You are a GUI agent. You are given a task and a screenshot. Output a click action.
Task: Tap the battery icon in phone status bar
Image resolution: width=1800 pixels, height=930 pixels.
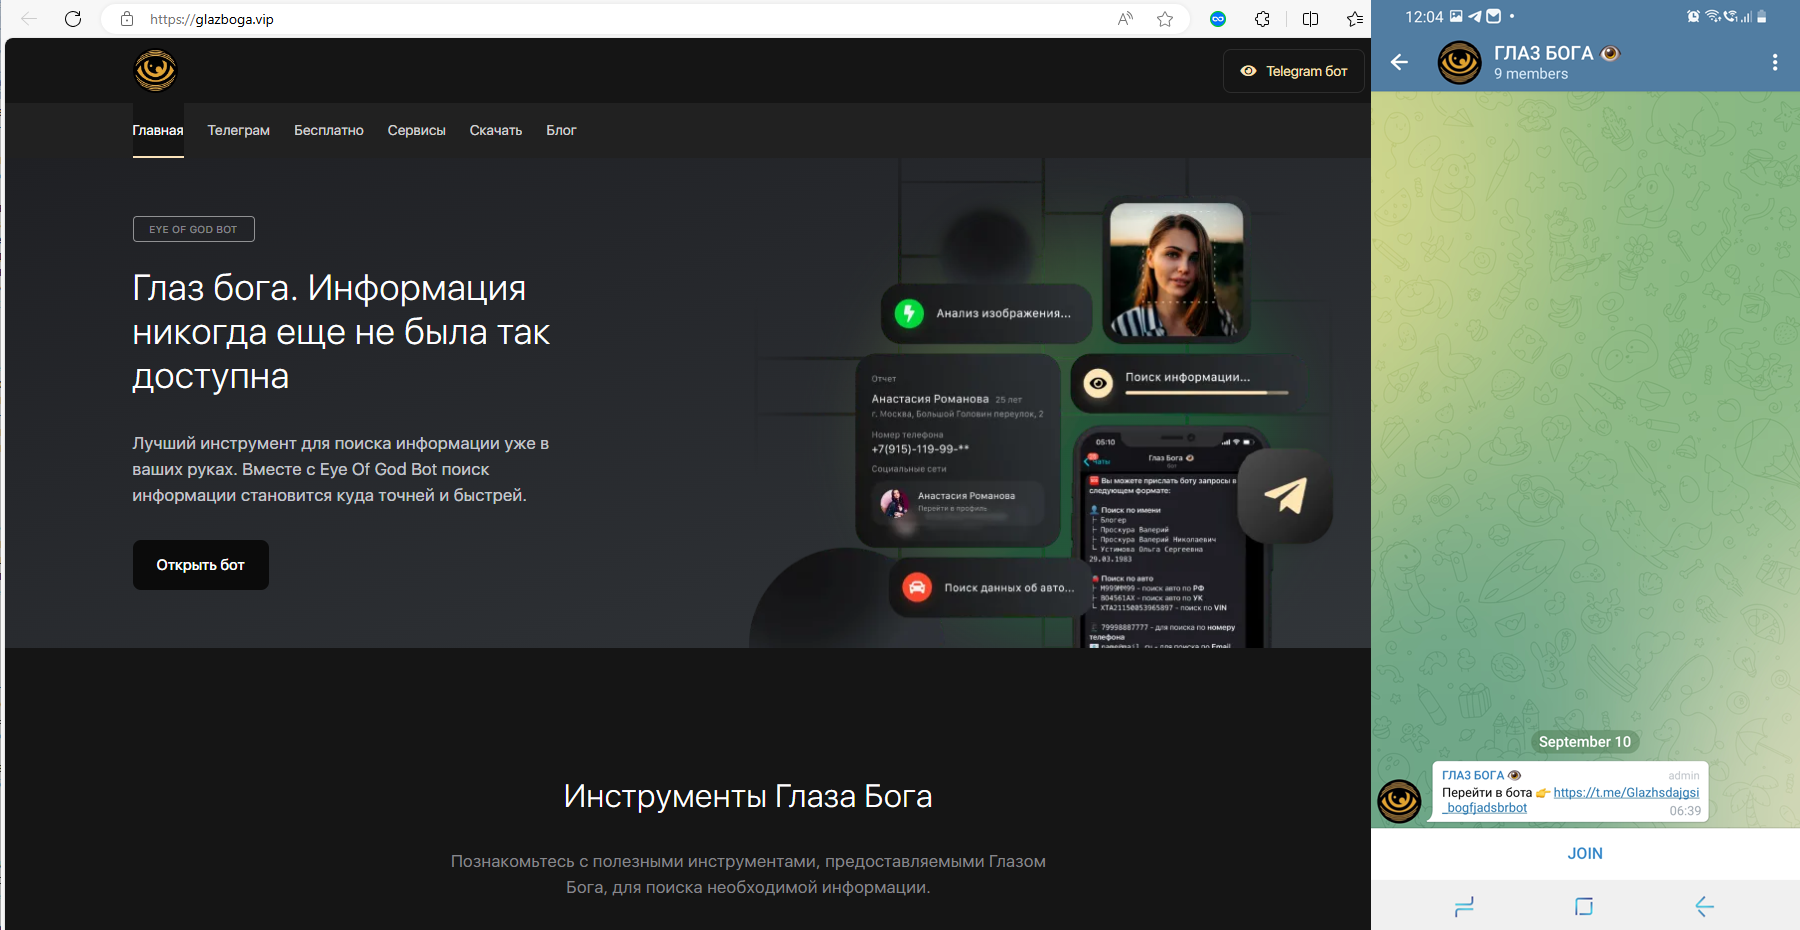(1762, 17)
